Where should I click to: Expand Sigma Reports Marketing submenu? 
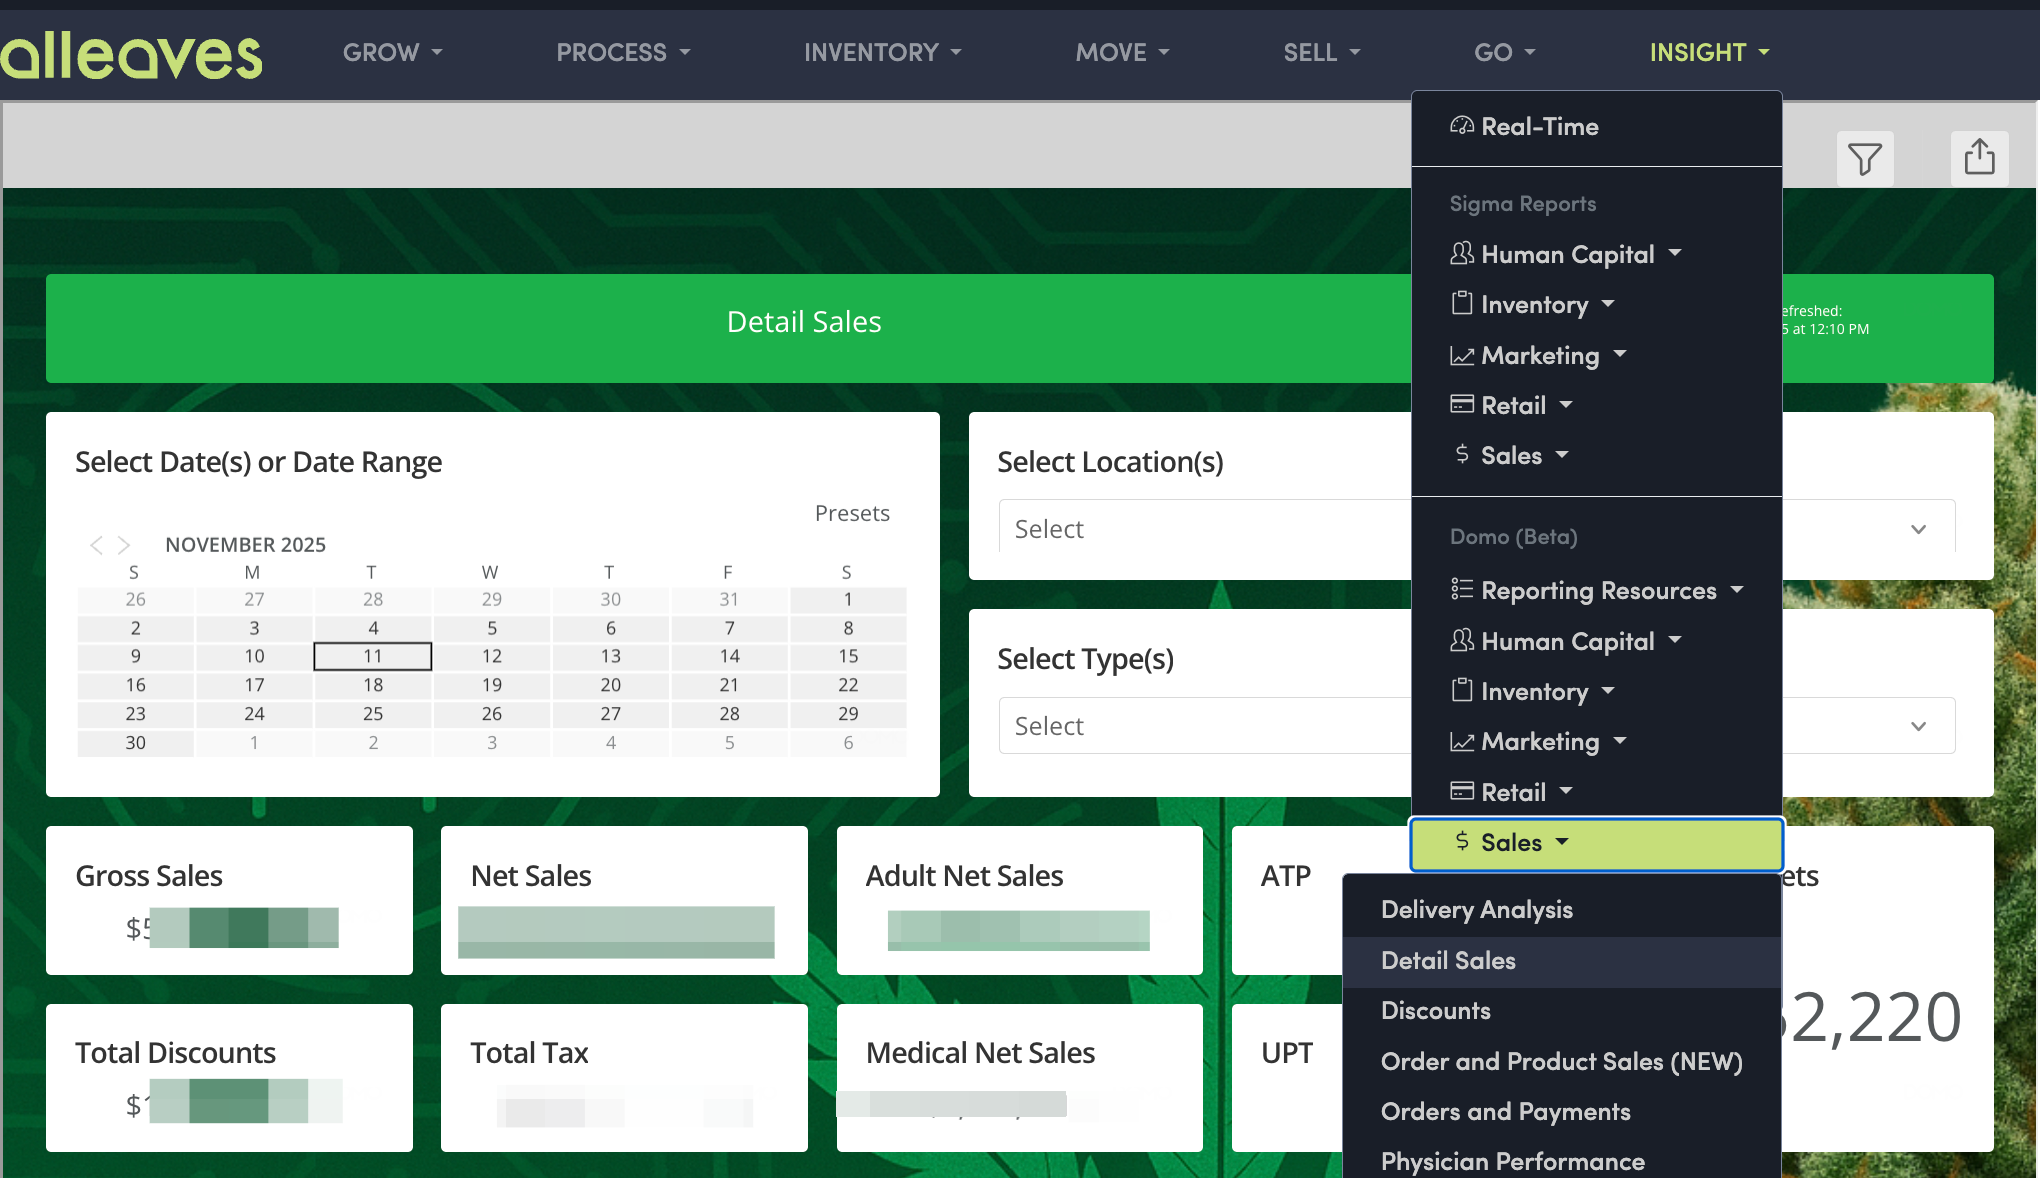(x=1539, y=355)
